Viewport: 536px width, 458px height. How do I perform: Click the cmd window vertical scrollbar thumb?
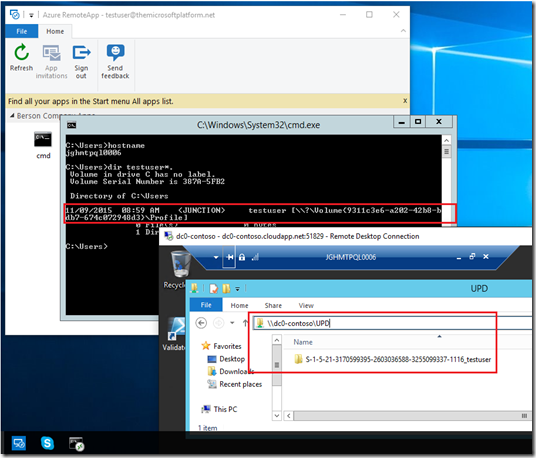click(x=446, y=151)
